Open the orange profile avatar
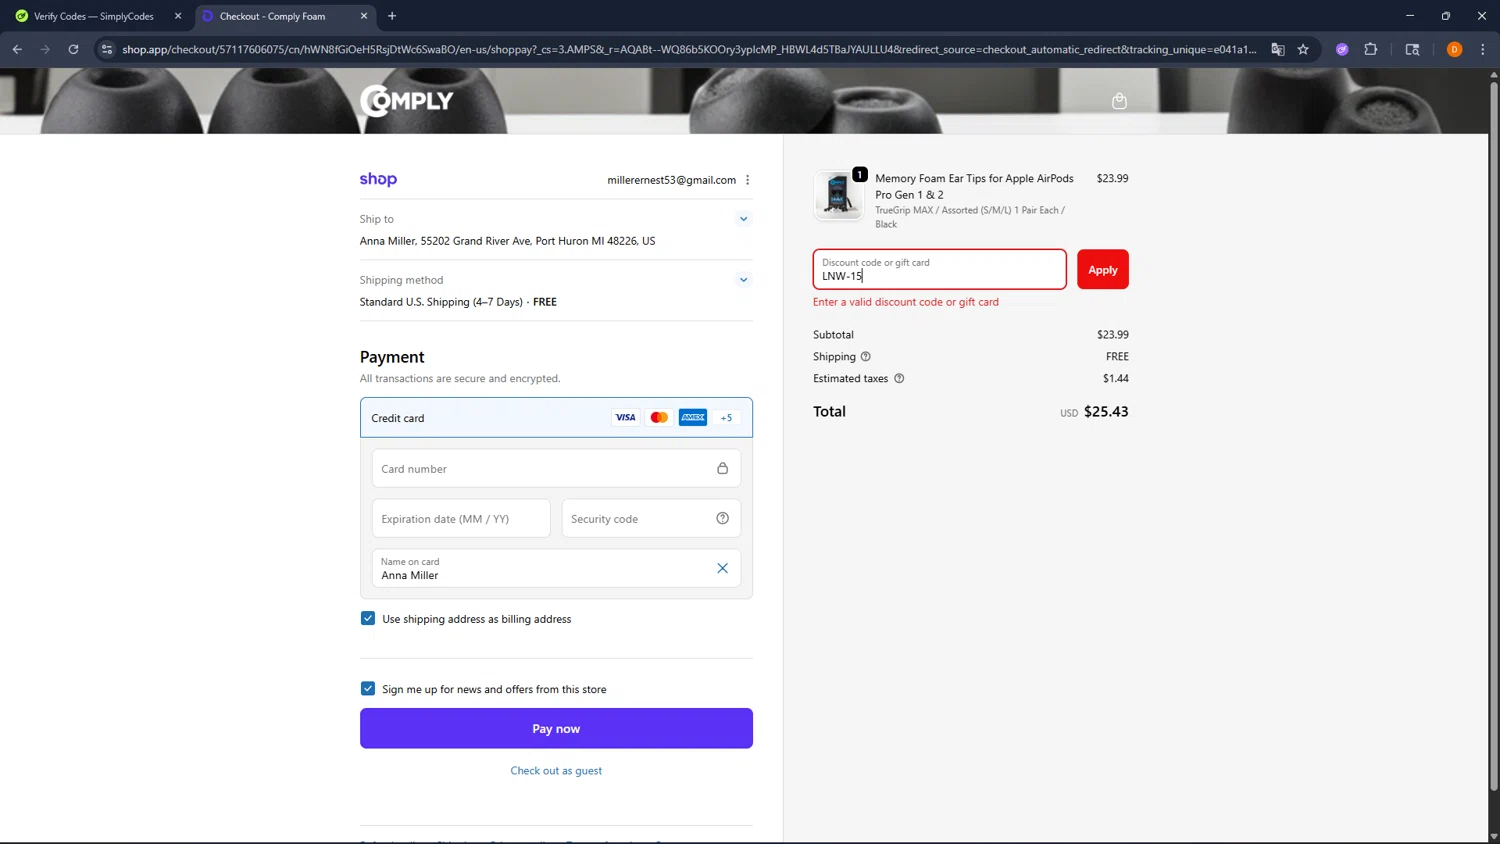Viewport: 1500px width, 844px height. (1454, 49)
